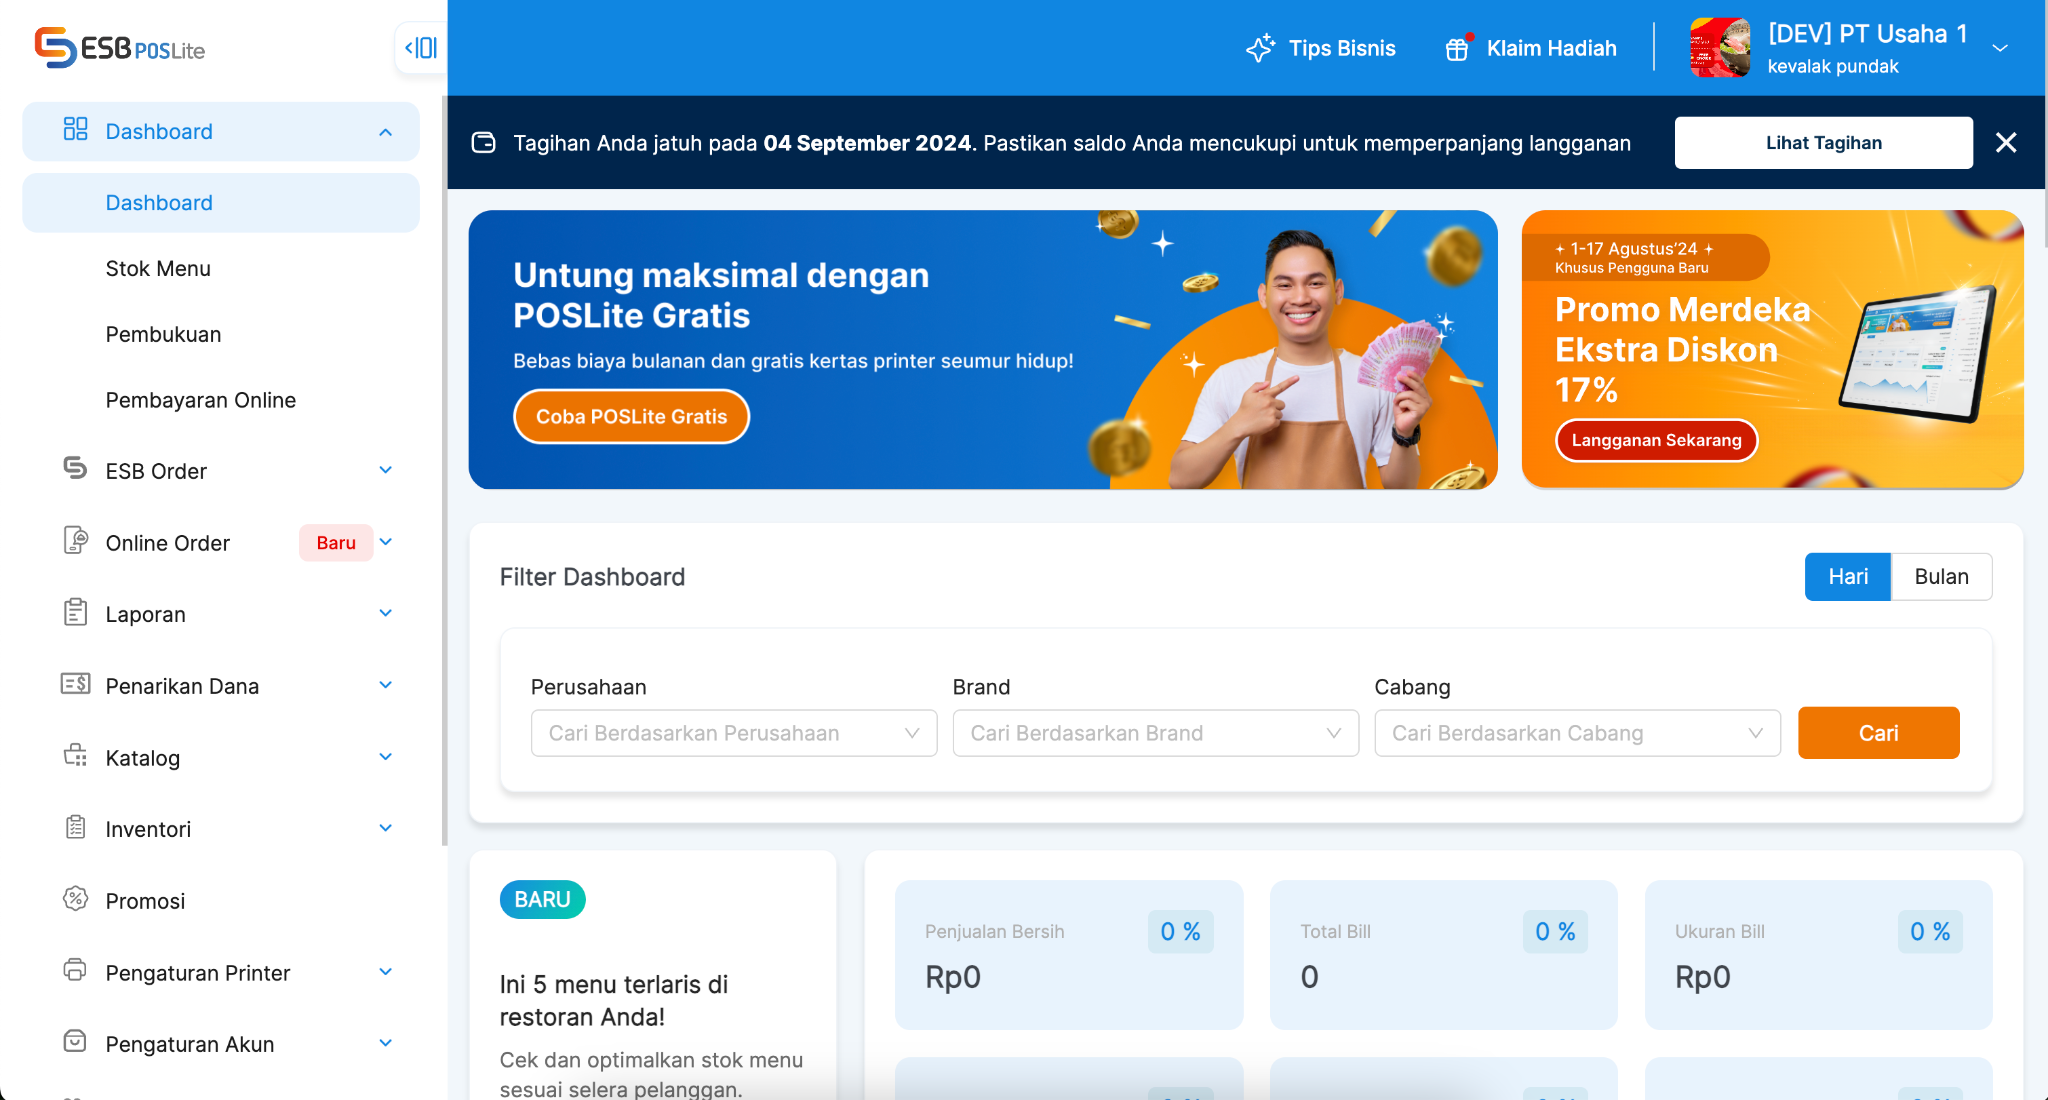Viewport: 2048px width, 1100px height.
Task: Expand the account dropdown arrow beside PT Usaha 1
Action: click(2000, 48)
